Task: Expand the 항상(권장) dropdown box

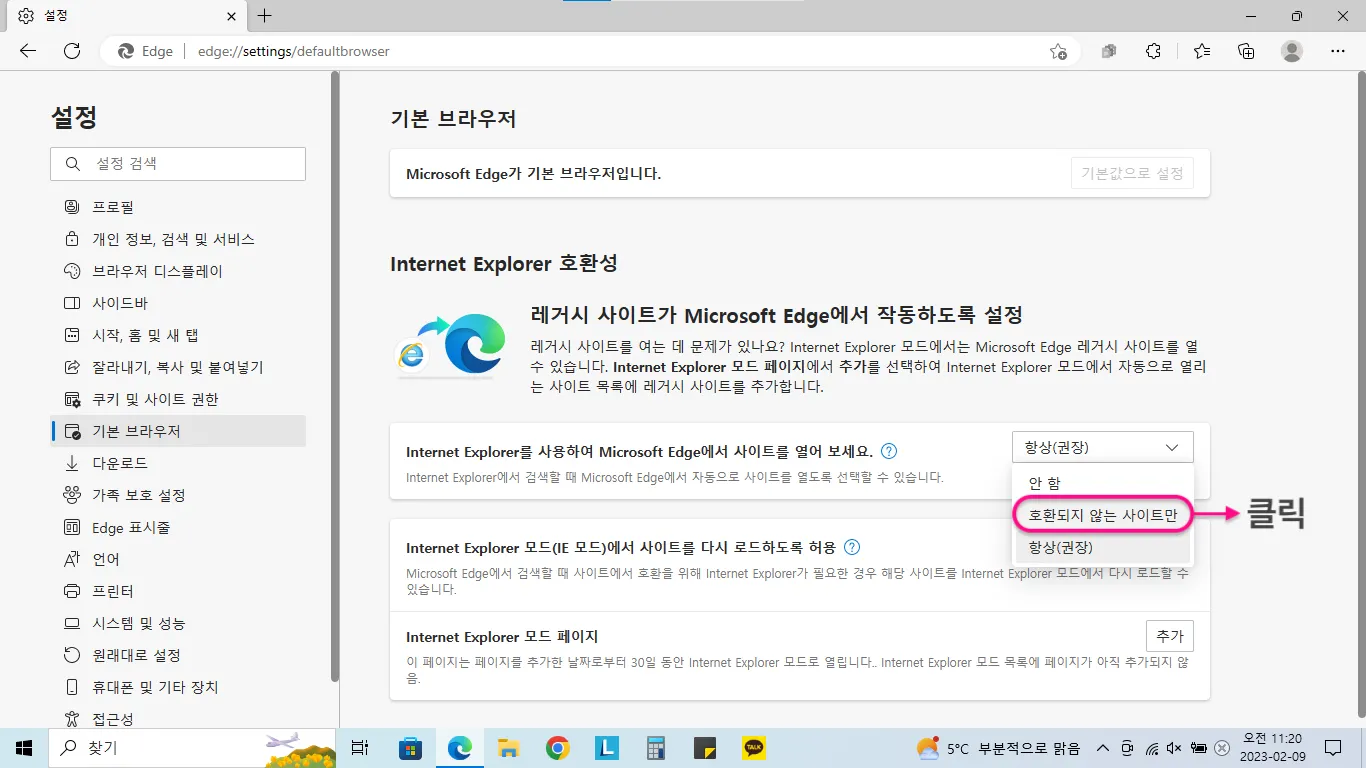Action: [1102, 447]
